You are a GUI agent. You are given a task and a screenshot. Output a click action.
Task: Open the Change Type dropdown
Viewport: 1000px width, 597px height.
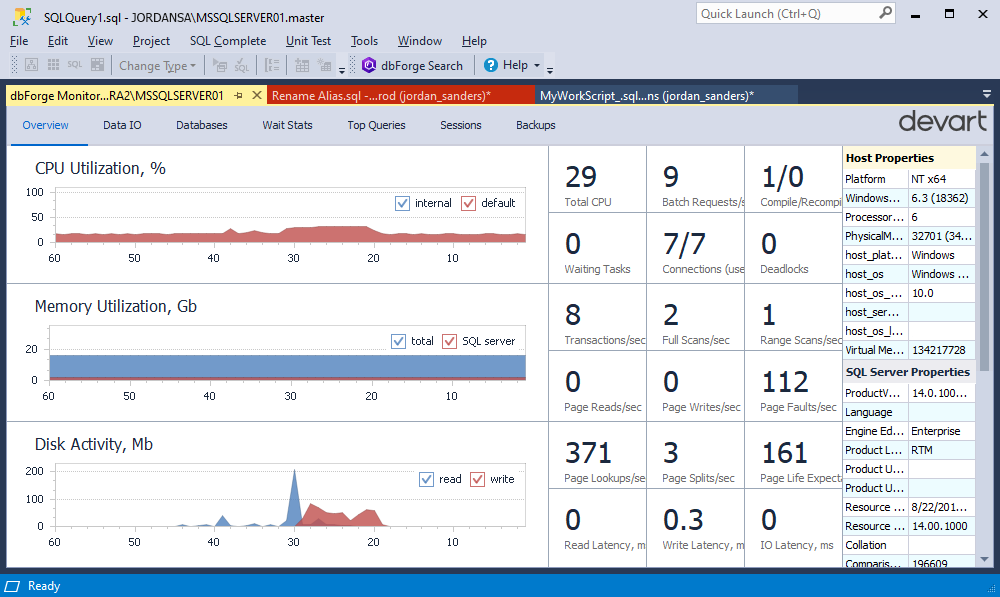pyautogui.click(x=158, y=65)
